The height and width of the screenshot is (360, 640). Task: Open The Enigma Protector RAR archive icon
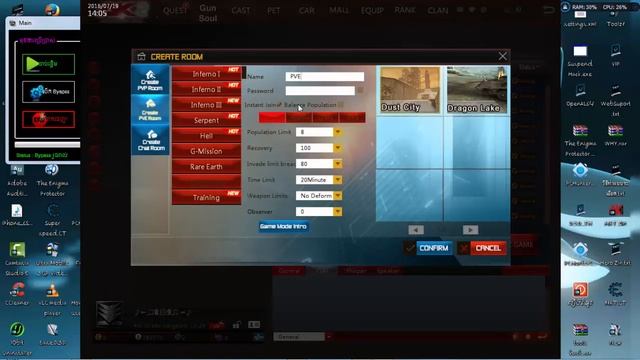580,140
